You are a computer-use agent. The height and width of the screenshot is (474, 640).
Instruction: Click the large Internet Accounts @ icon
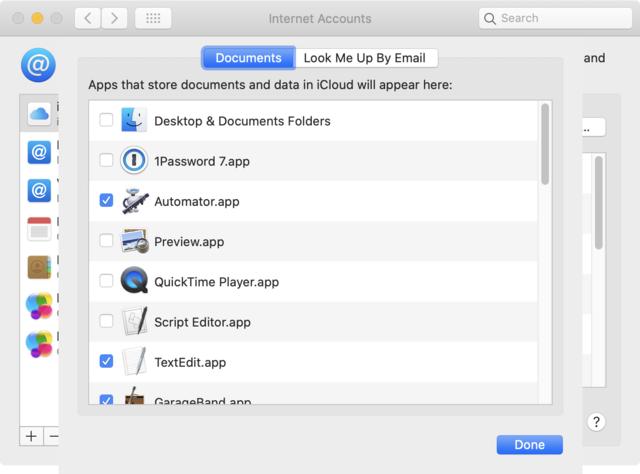[38, 65]
